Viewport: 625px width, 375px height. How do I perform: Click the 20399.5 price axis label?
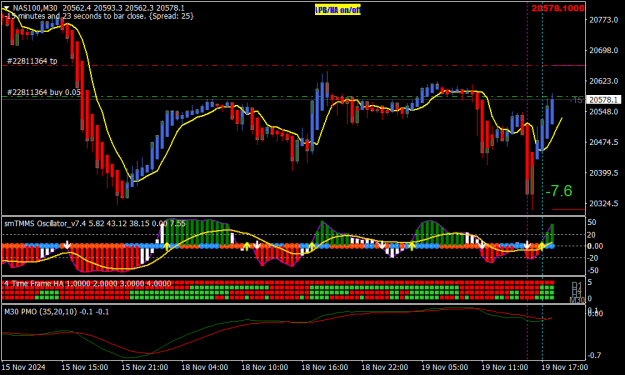click(x=603, y=173)
